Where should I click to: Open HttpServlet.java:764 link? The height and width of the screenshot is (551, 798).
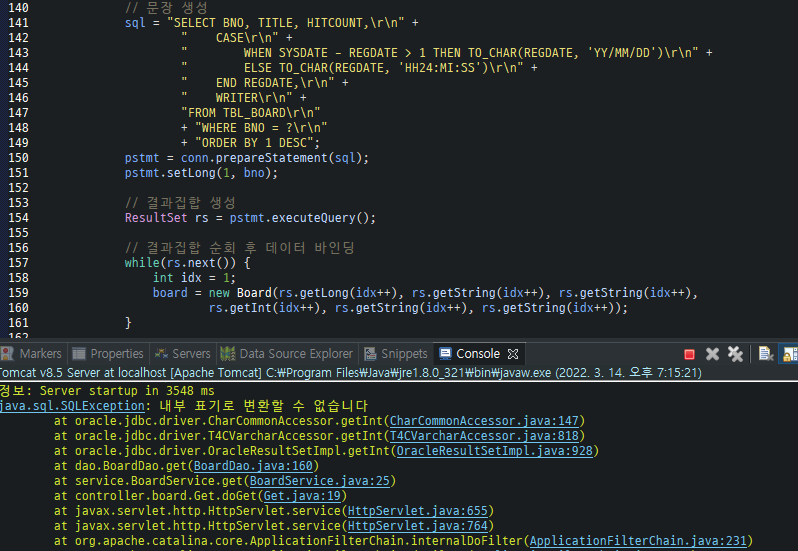(x=417, y=526)
